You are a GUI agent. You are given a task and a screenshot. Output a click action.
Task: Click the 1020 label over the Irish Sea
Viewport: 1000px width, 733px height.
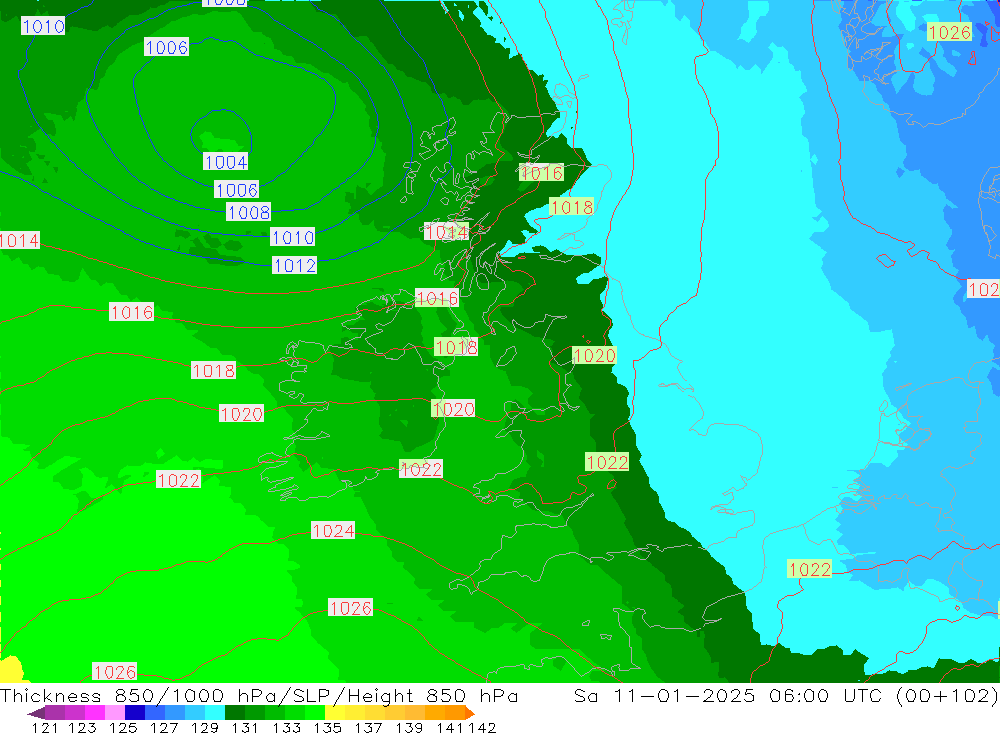pyautogui.click(x=453, y=409)
